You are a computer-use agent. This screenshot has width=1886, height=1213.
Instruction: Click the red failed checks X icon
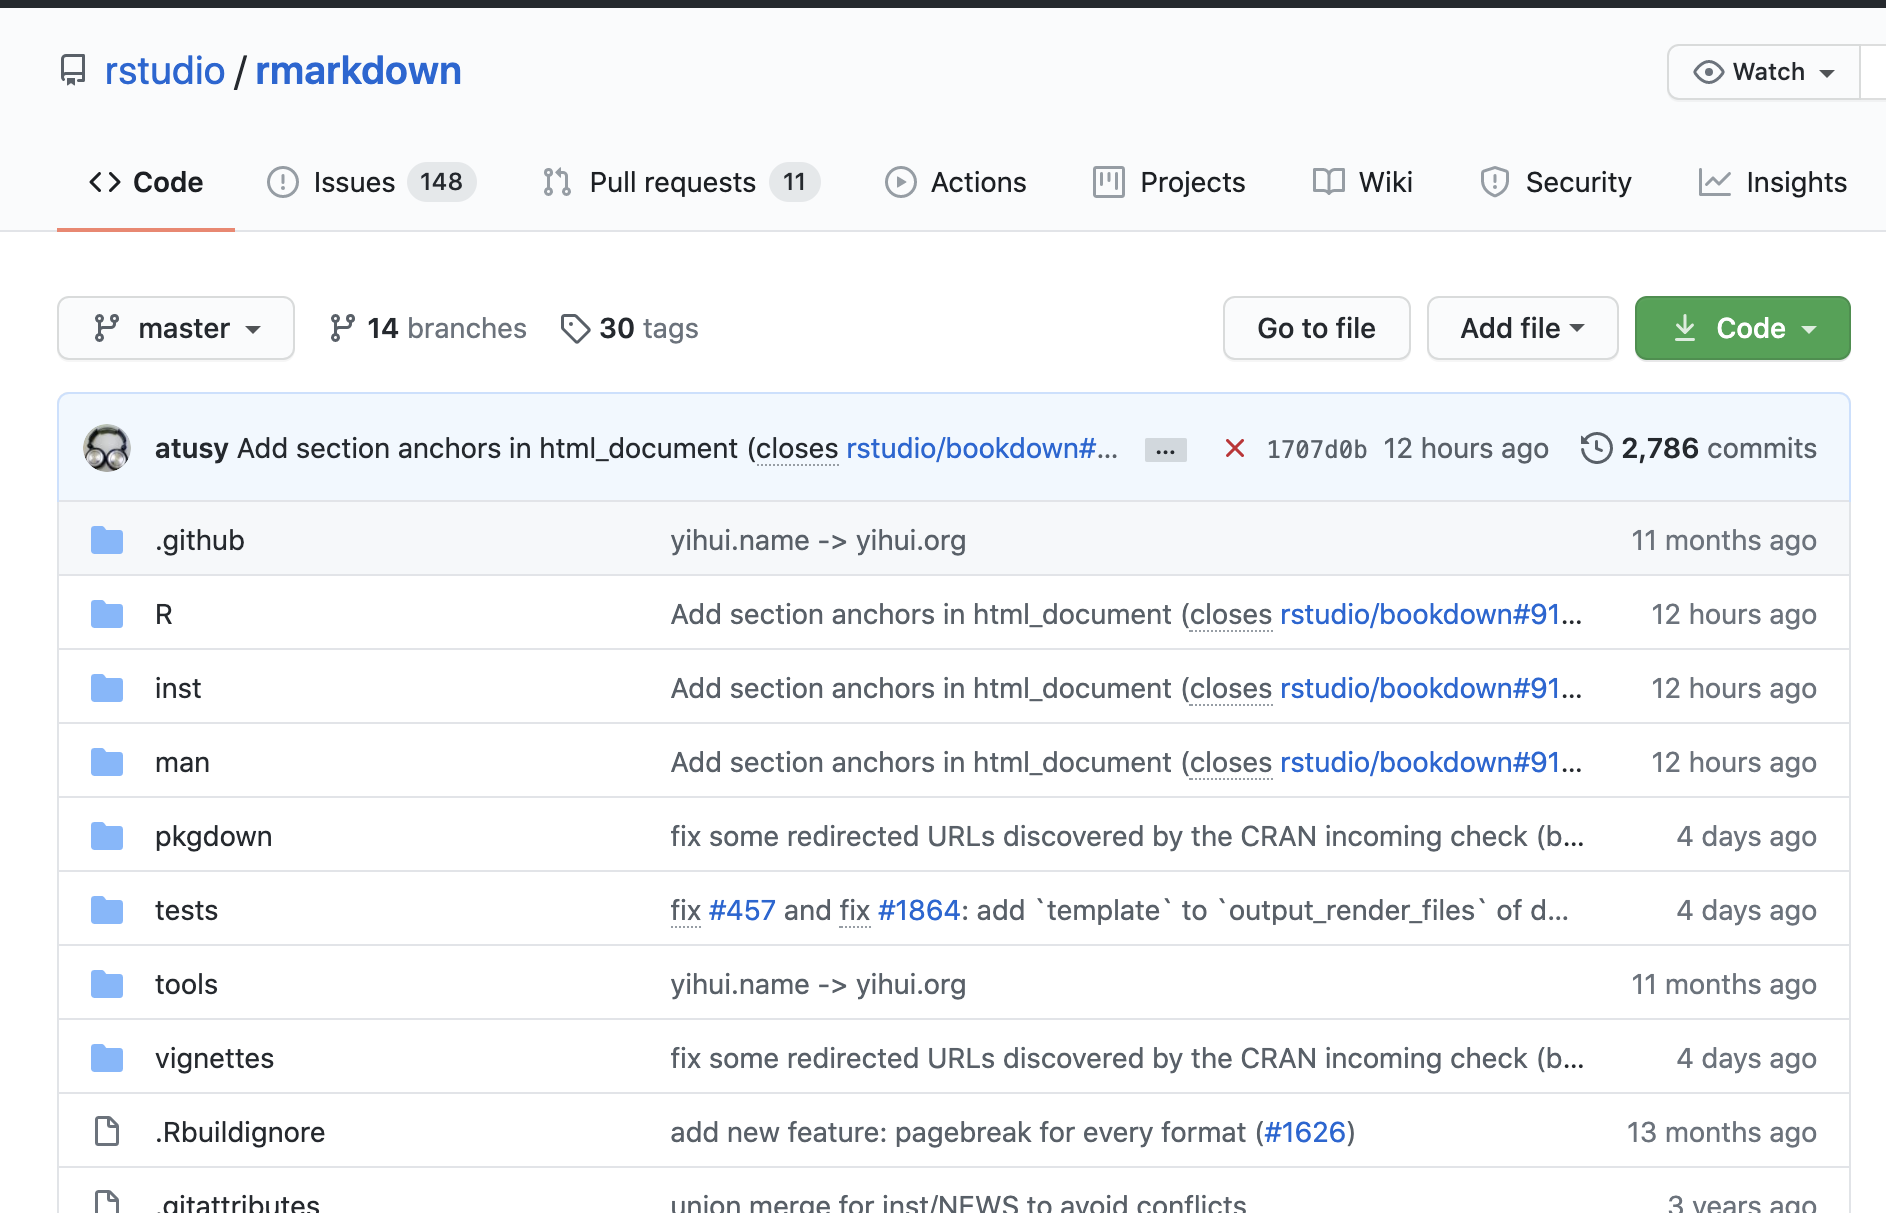click(x=1235, y=448)
